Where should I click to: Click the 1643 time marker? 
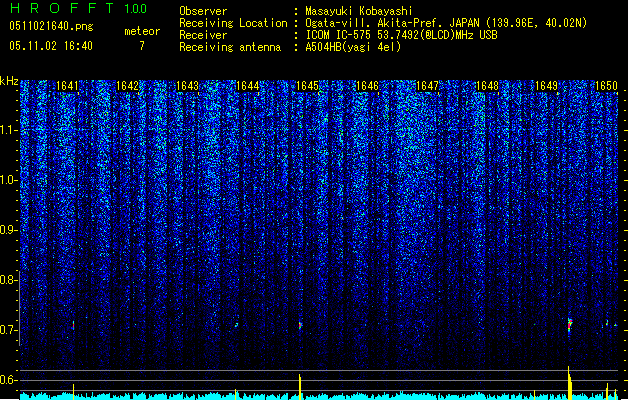187,86
